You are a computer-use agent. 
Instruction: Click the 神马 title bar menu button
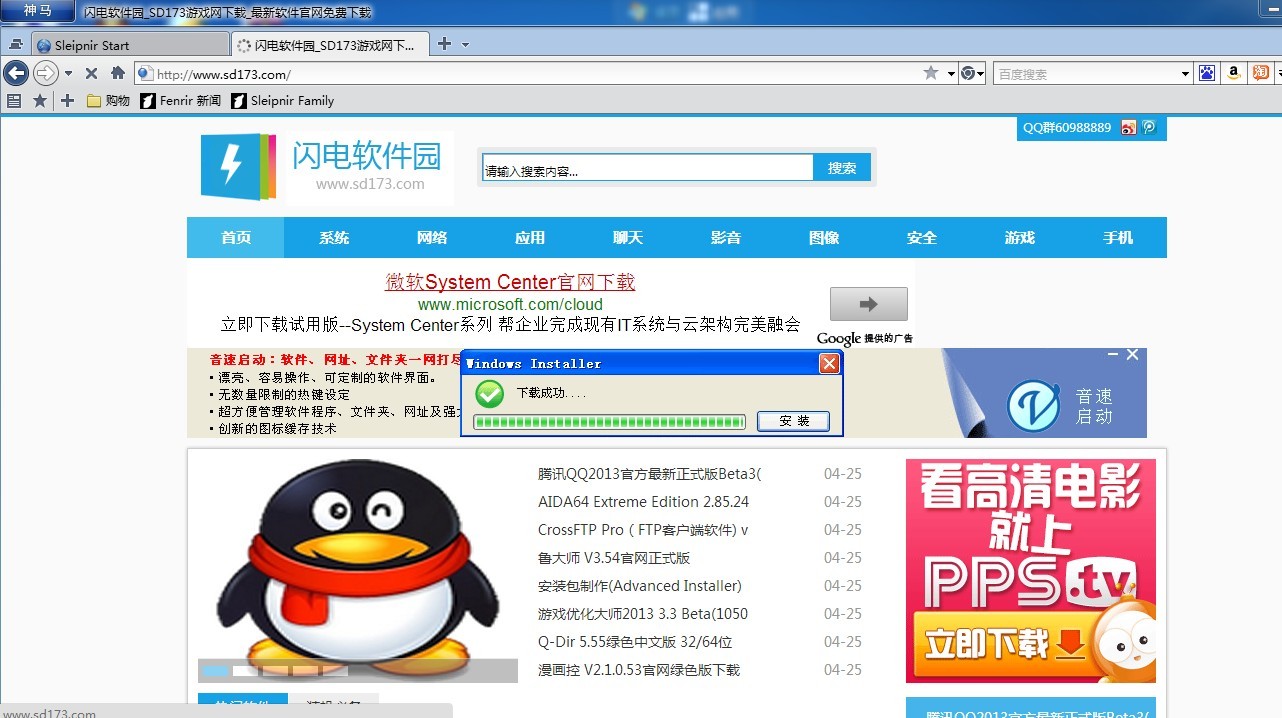coord(38,11)
